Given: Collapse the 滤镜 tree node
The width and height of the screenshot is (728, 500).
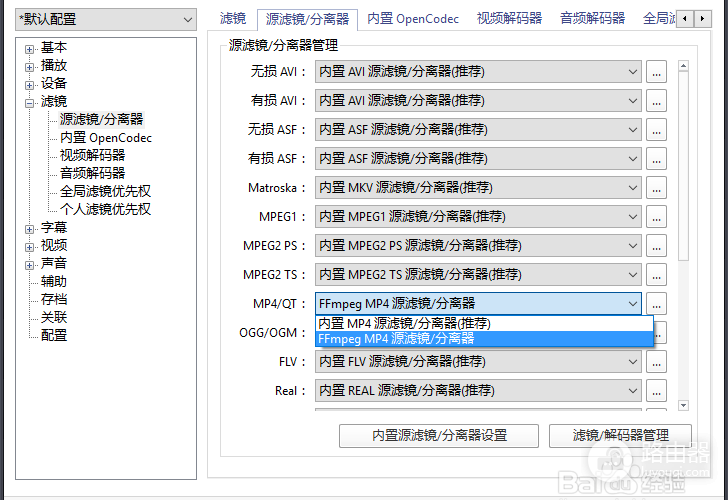Looking at the screenshot, I should (x=29, y=104).
